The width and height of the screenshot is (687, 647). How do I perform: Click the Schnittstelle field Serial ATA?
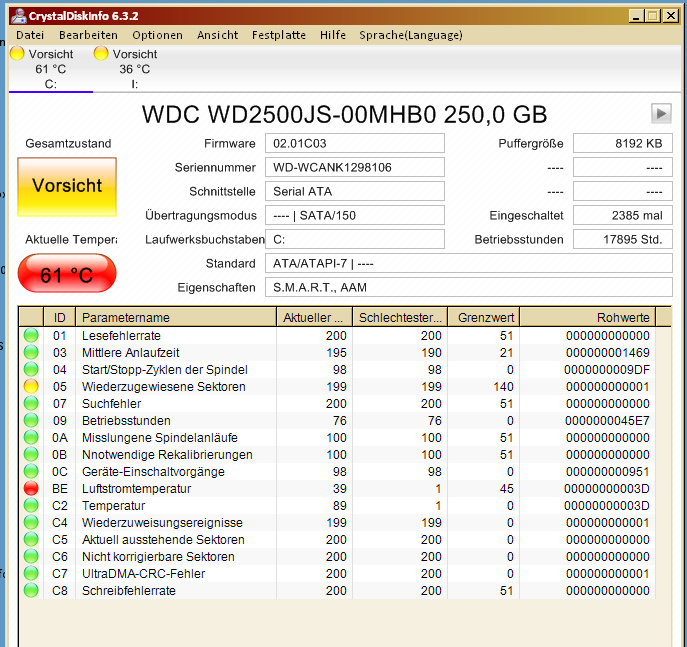point(354,191)
